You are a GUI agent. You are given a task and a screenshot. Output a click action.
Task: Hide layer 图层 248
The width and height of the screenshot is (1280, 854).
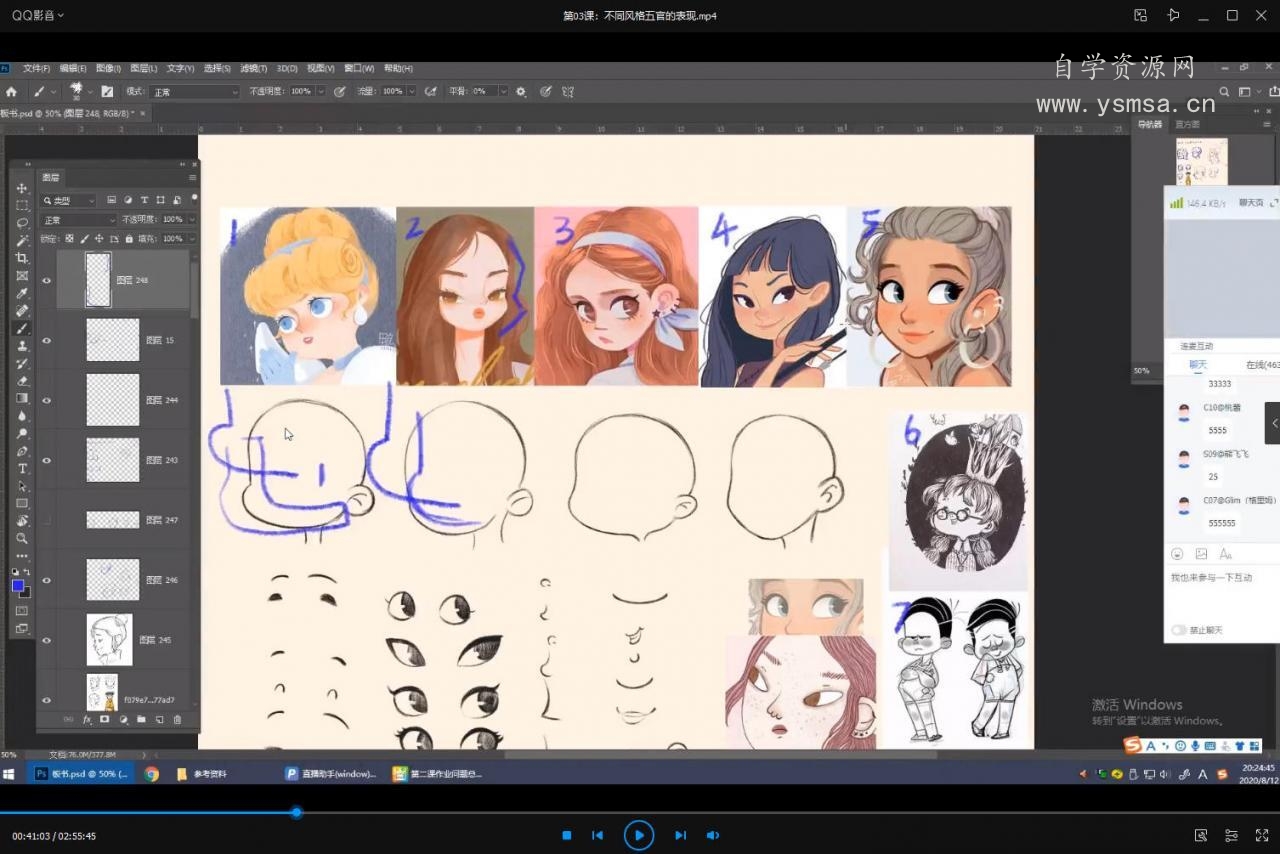(46, 280)
